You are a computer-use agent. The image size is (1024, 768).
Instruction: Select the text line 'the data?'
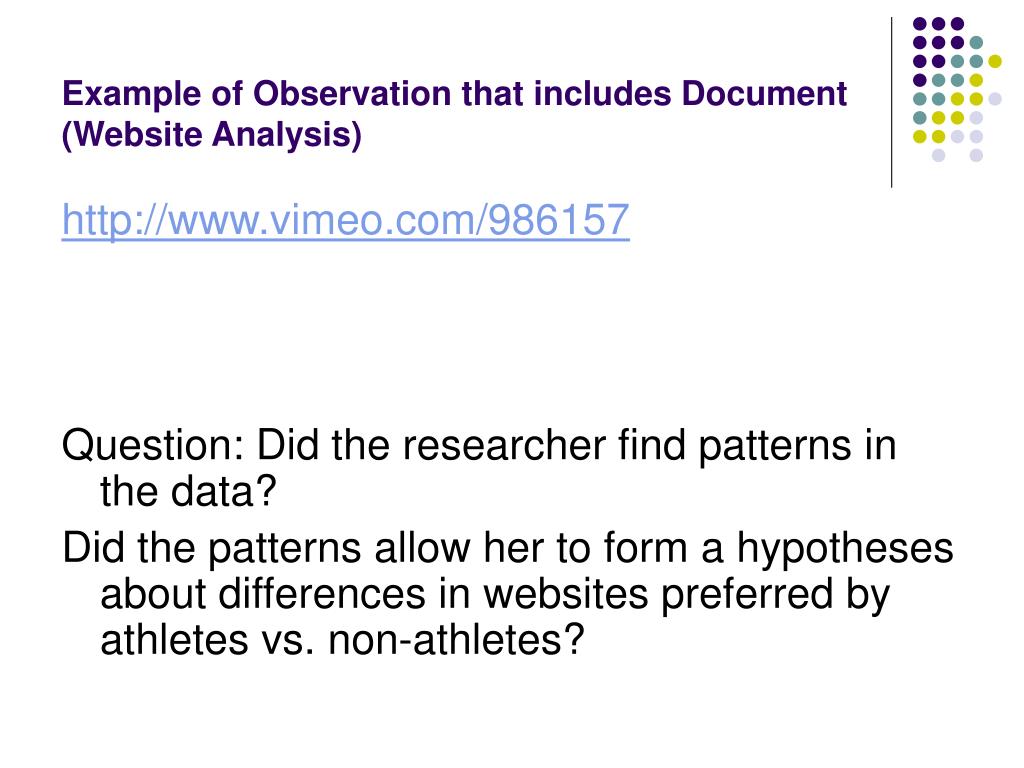tap(188, 491)
